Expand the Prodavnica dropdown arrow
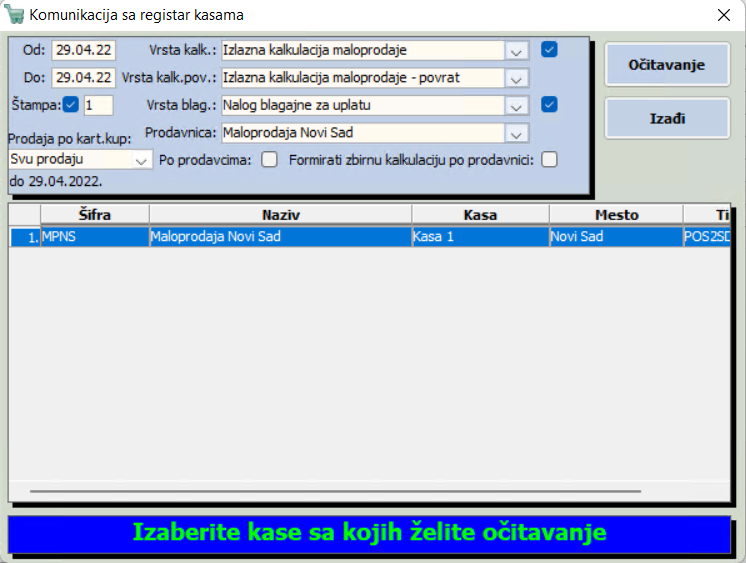The height and width of the screenshot is (563, 746). click(x=516, y=133)
